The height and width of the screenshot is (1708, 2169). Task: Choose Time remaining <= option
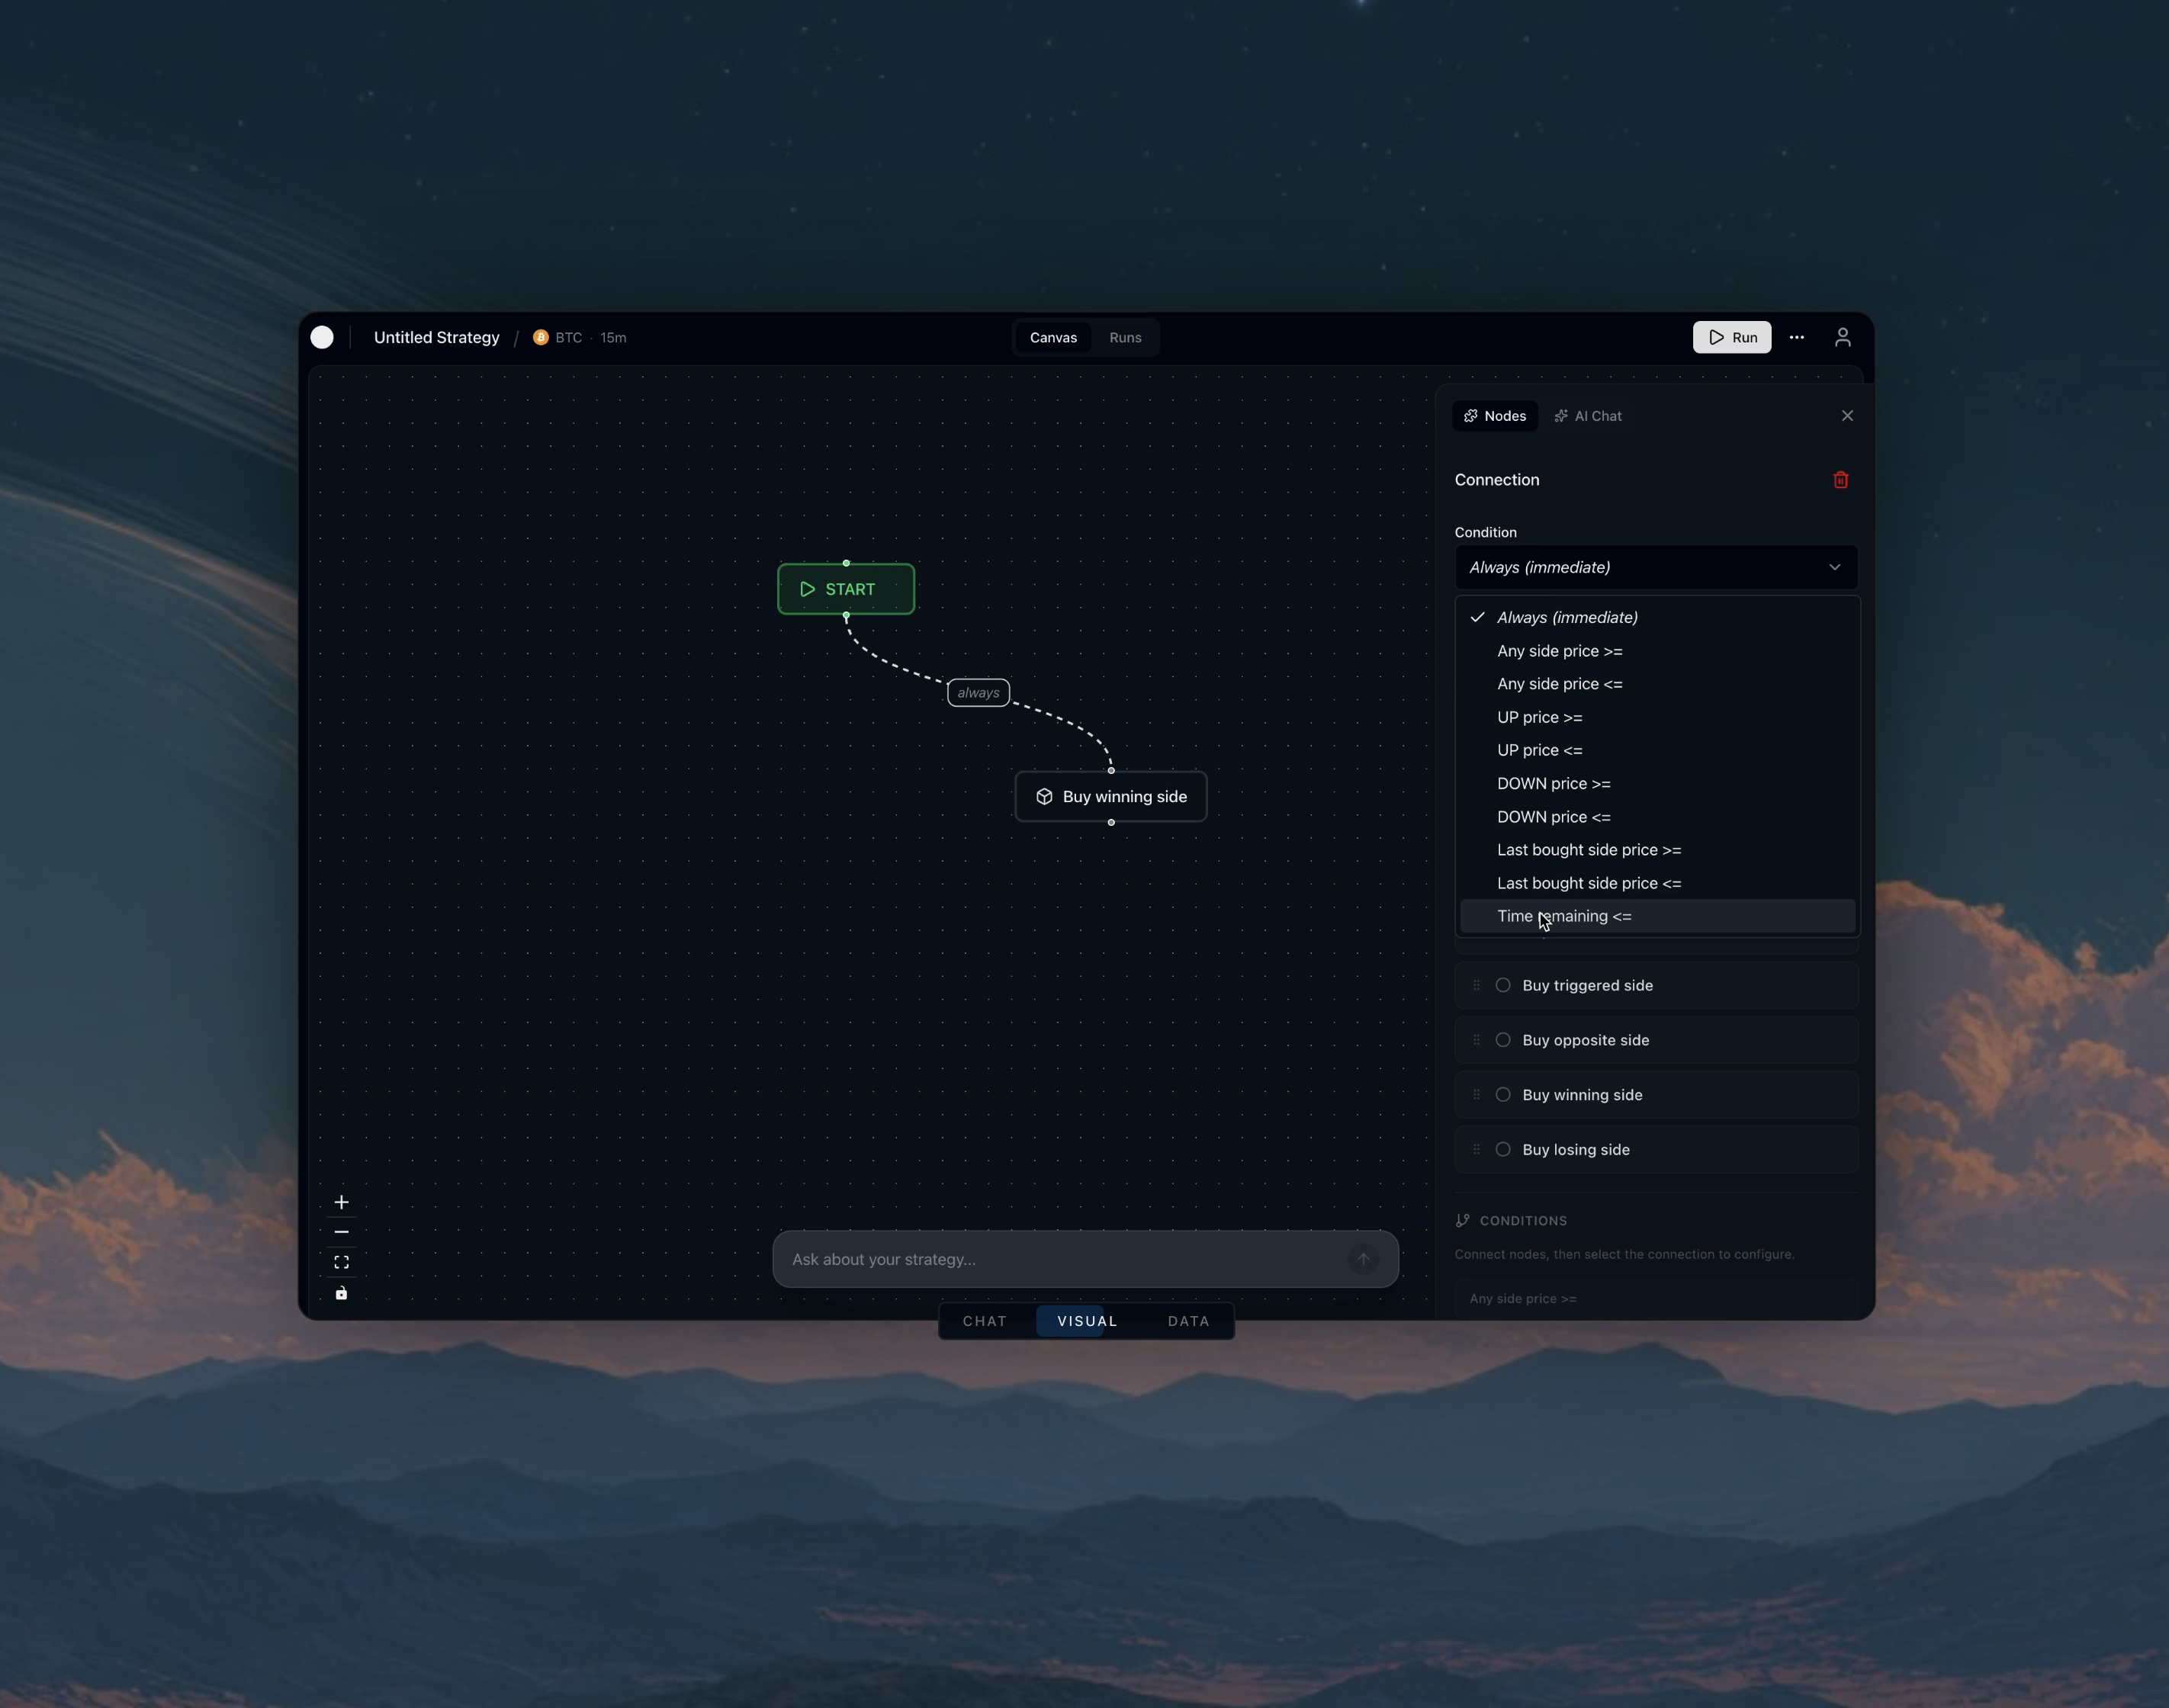click(1564, 916)
